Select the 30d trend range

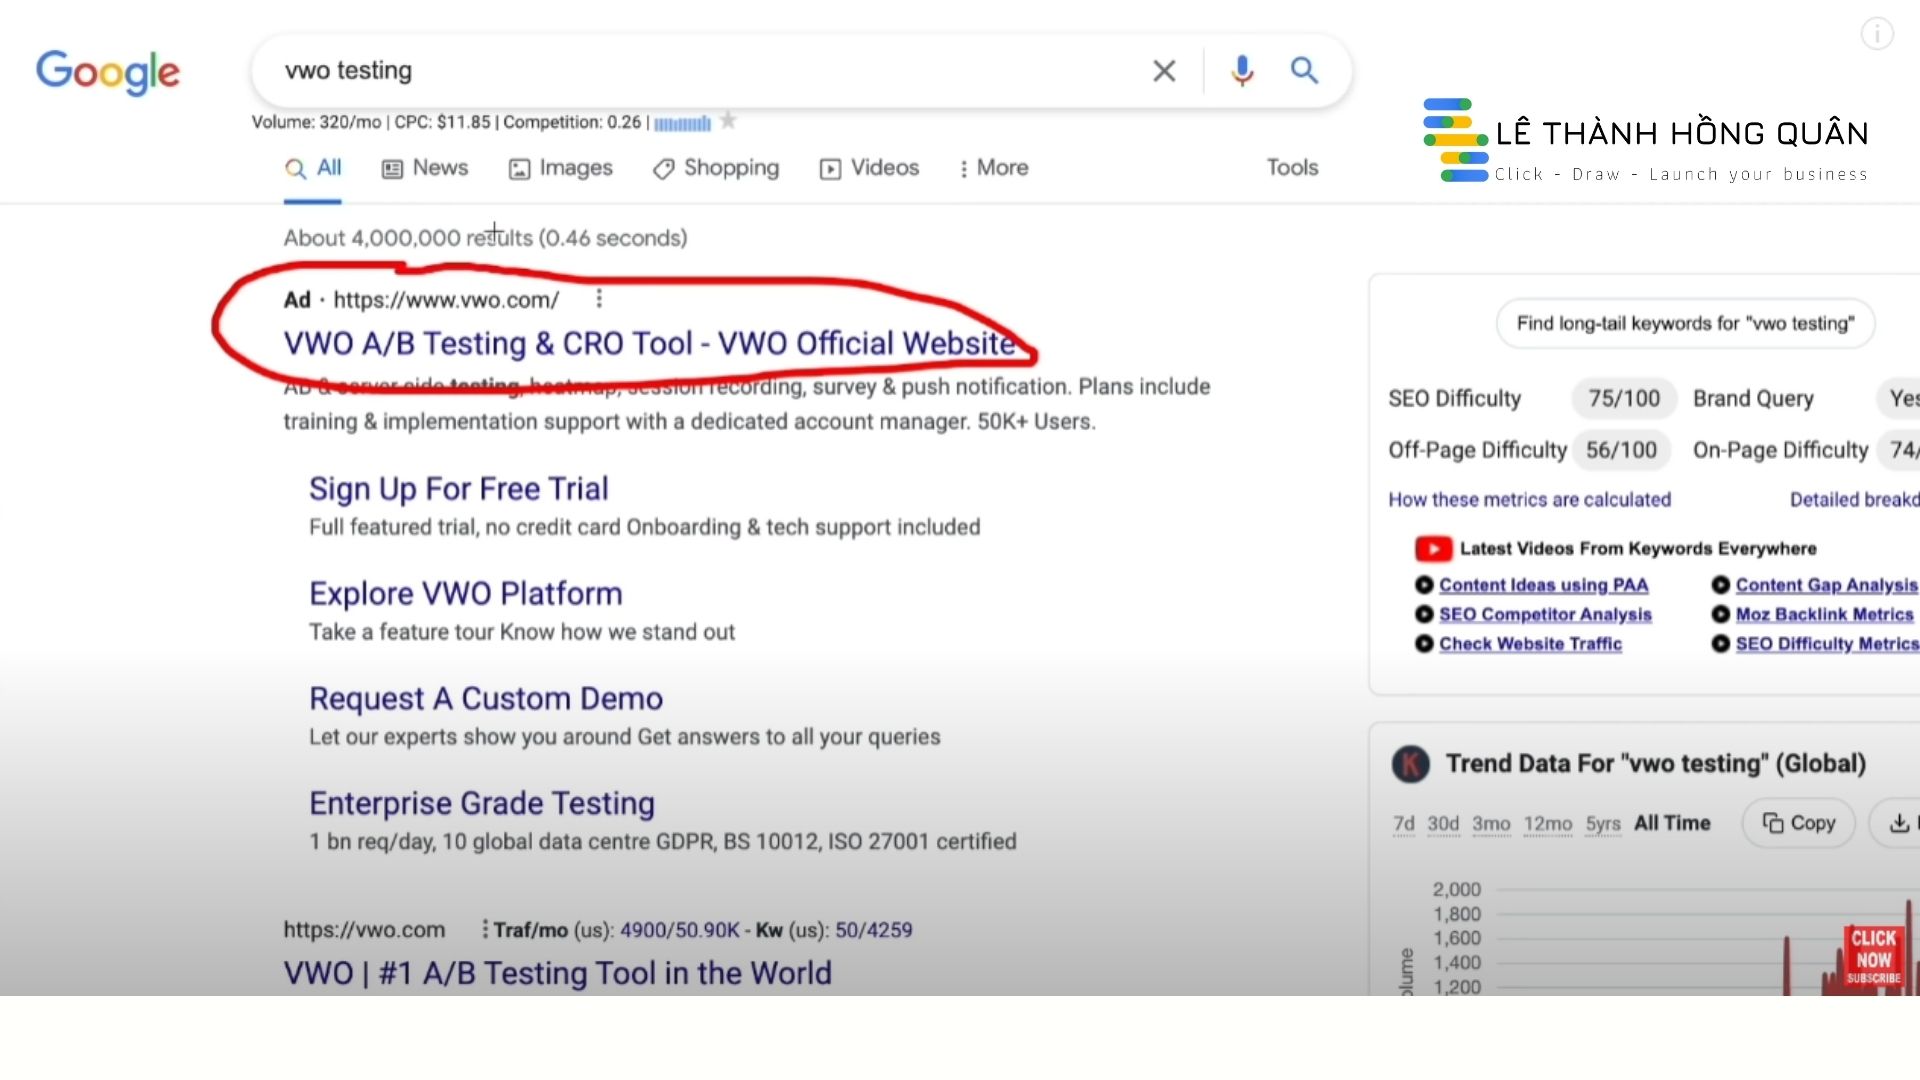1442,823
